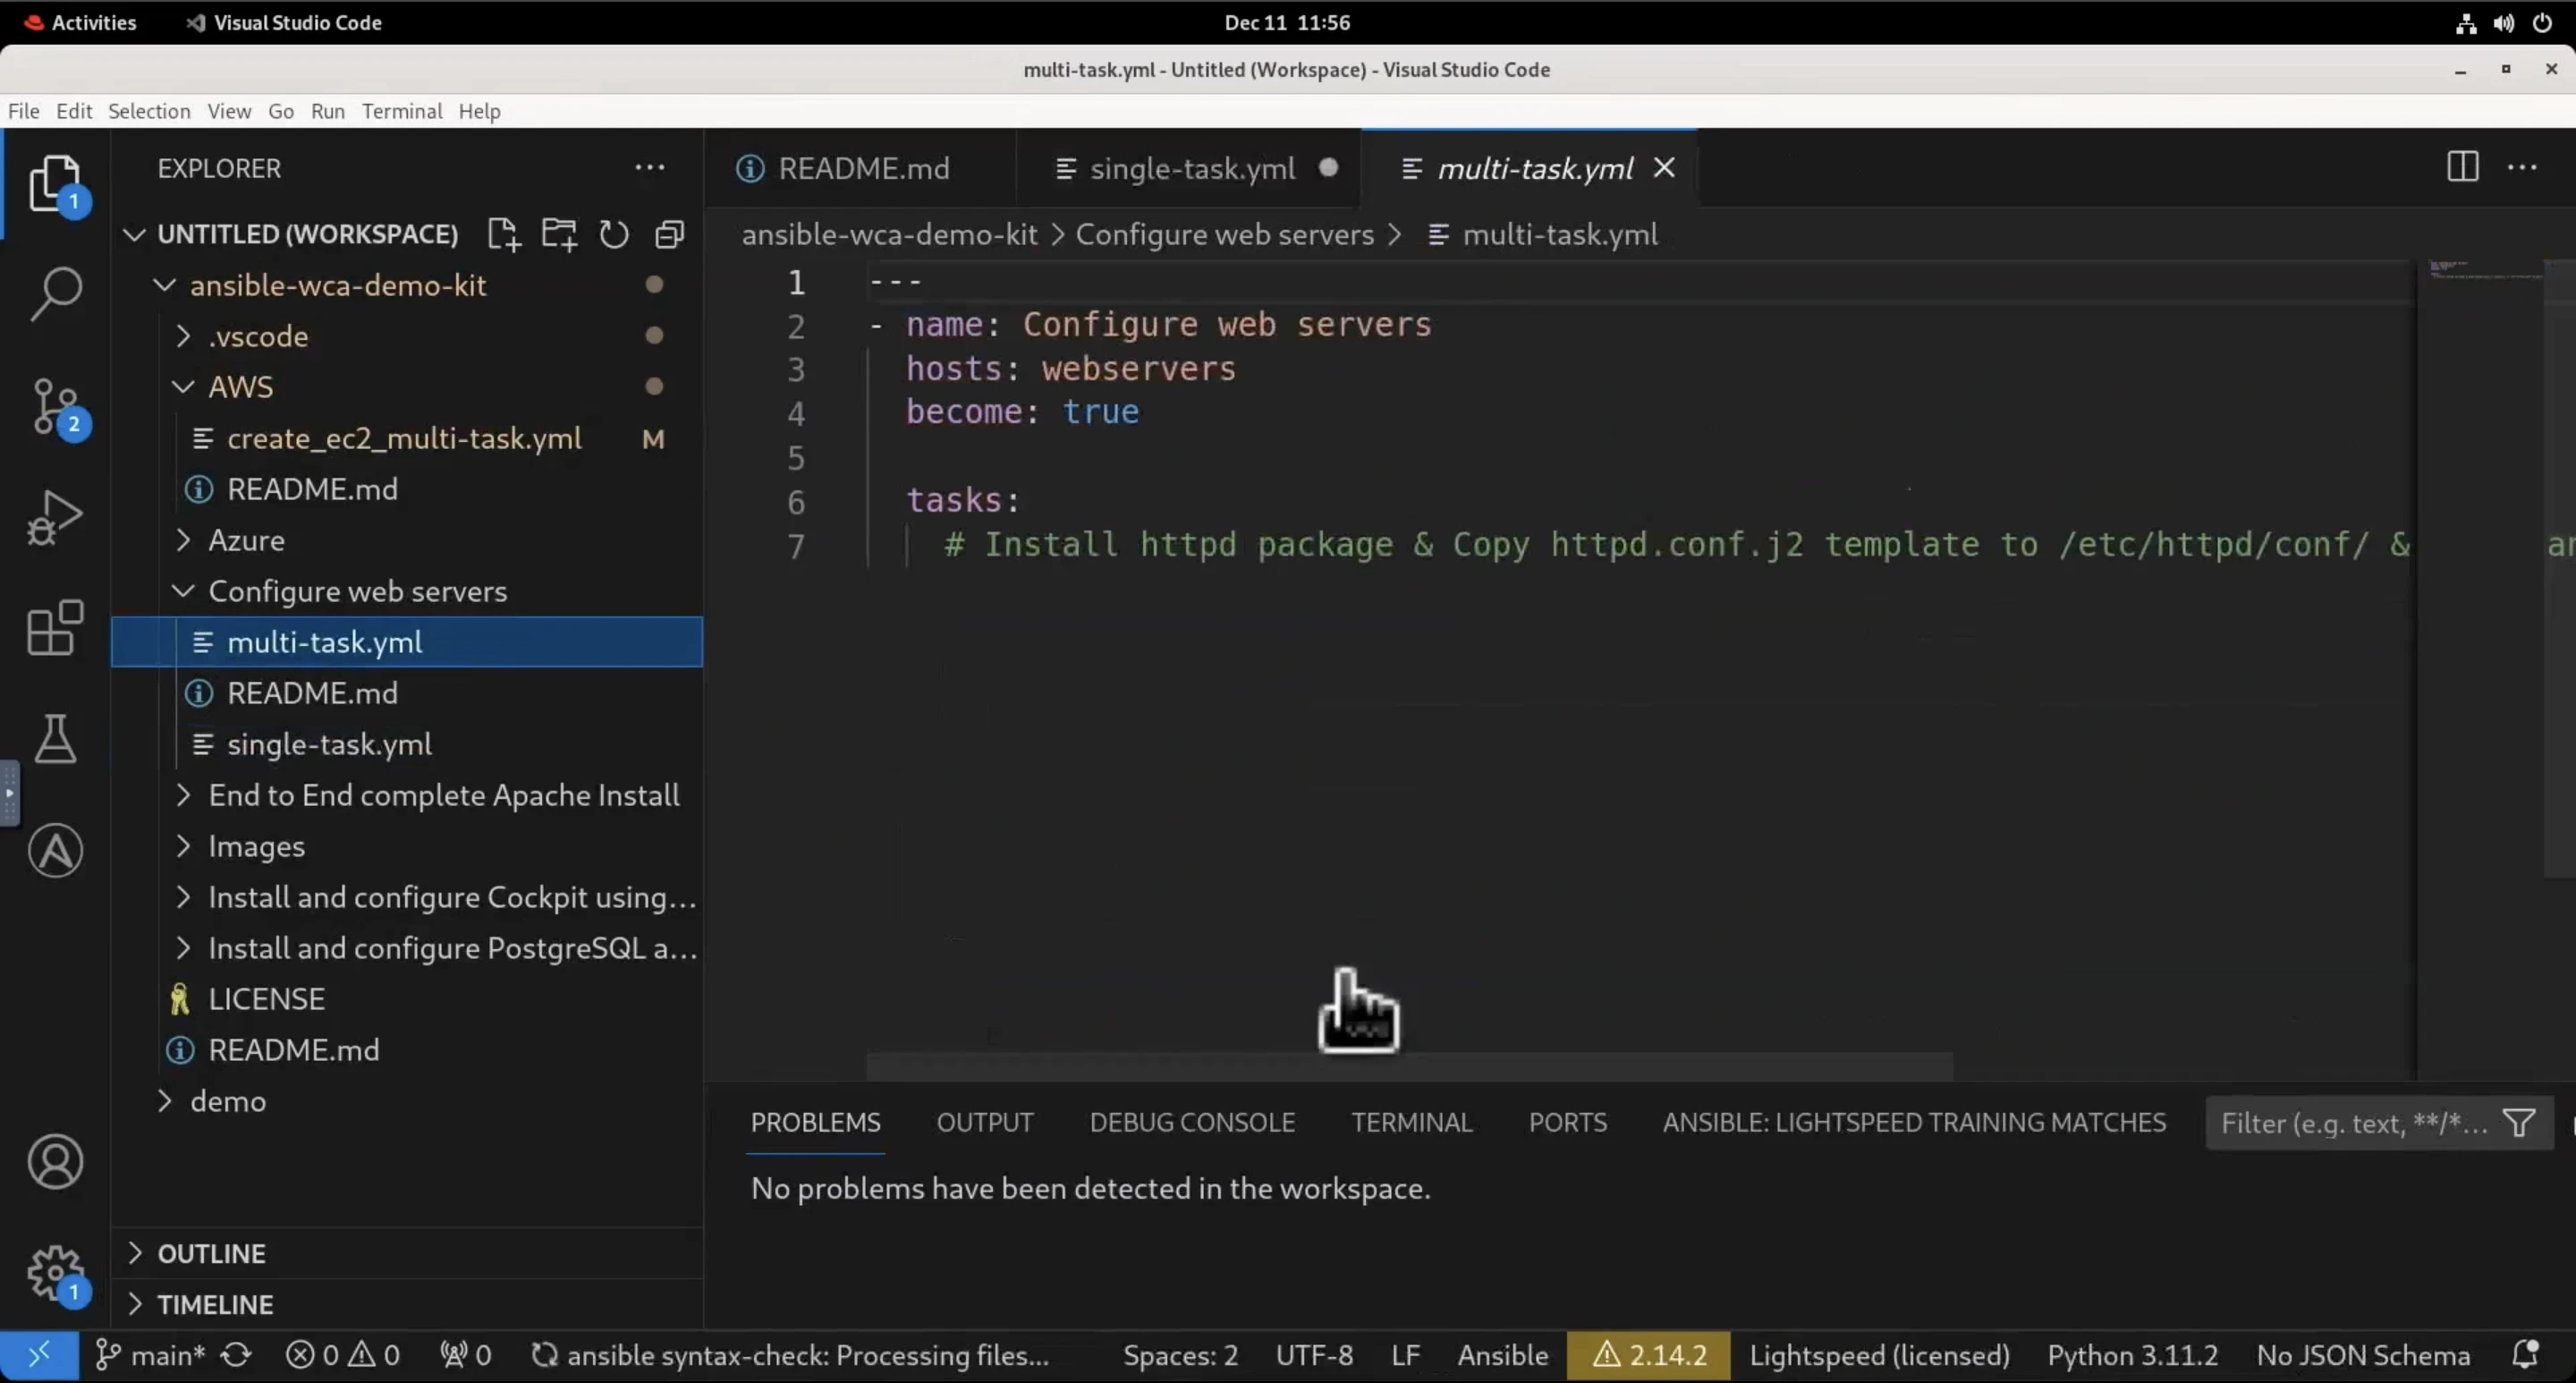Collapse the AWS folder
Viewport: 2576px width, 1383px height.
pyautogui.click(x=183, y=388)
